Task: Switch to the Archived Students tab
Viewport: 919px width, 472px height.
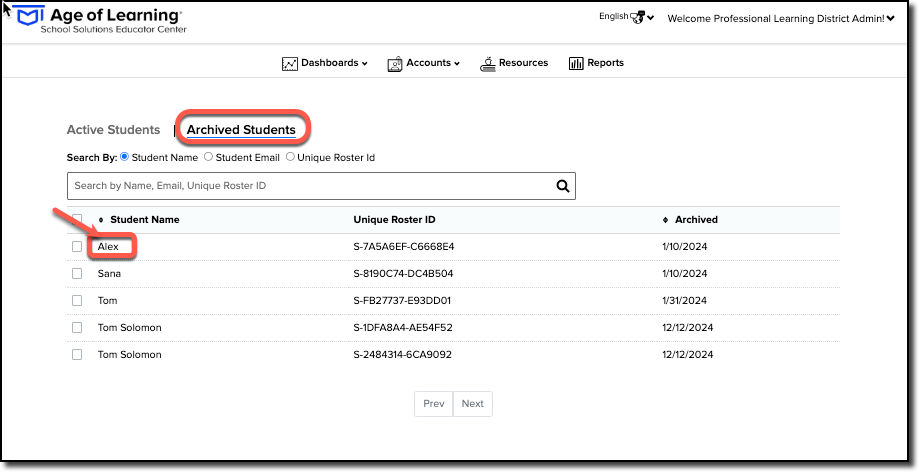Action: coord(241,130)
